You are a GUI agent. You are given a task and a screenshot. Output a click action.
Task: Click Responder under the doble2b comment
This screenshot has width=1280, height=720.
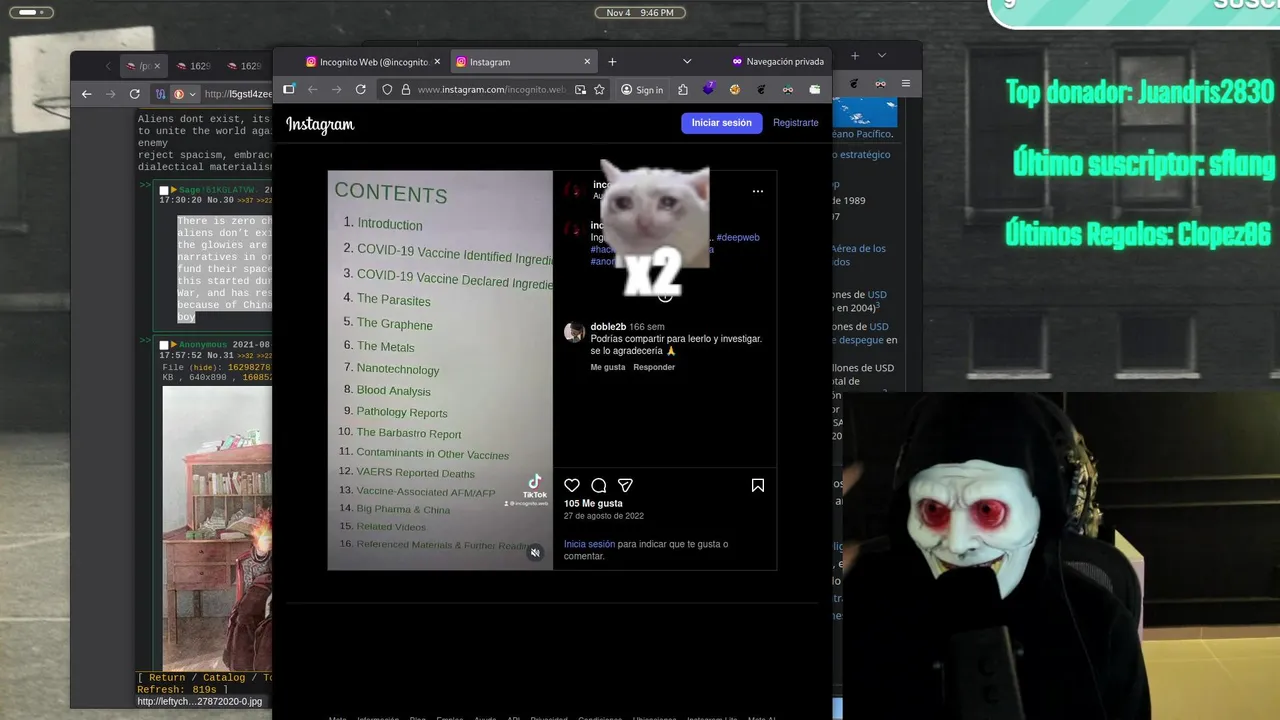click(x=654, y=367)
